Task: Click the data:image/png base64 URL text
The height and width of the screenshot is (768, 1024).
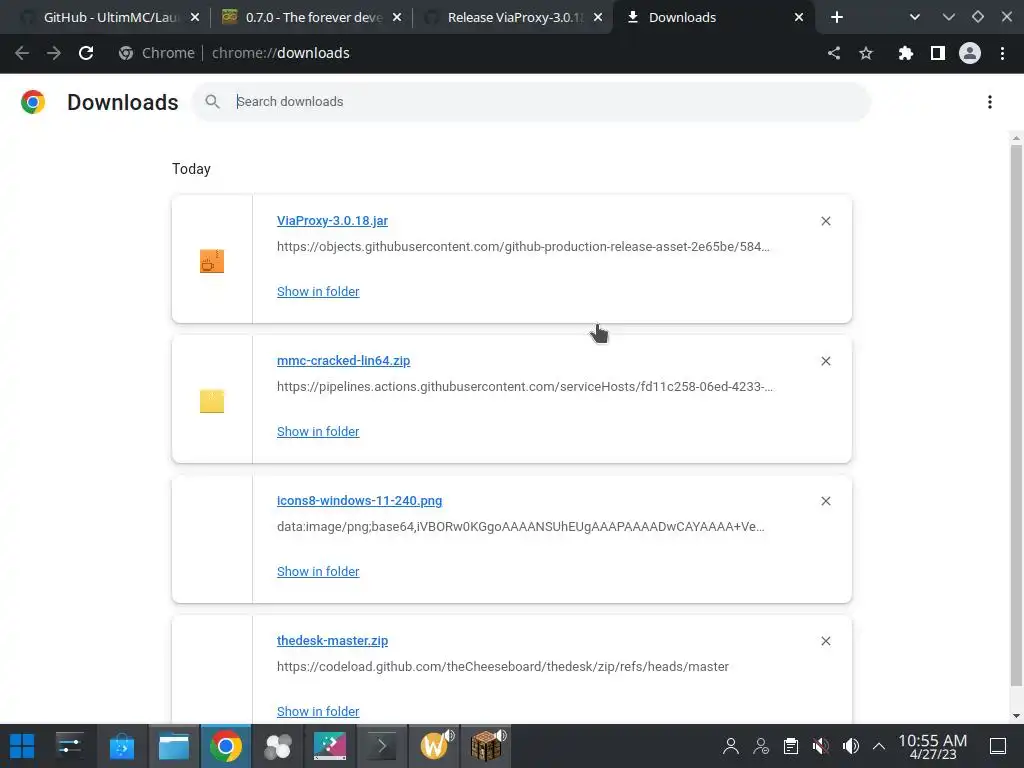Action: click(x=520, y=526)
